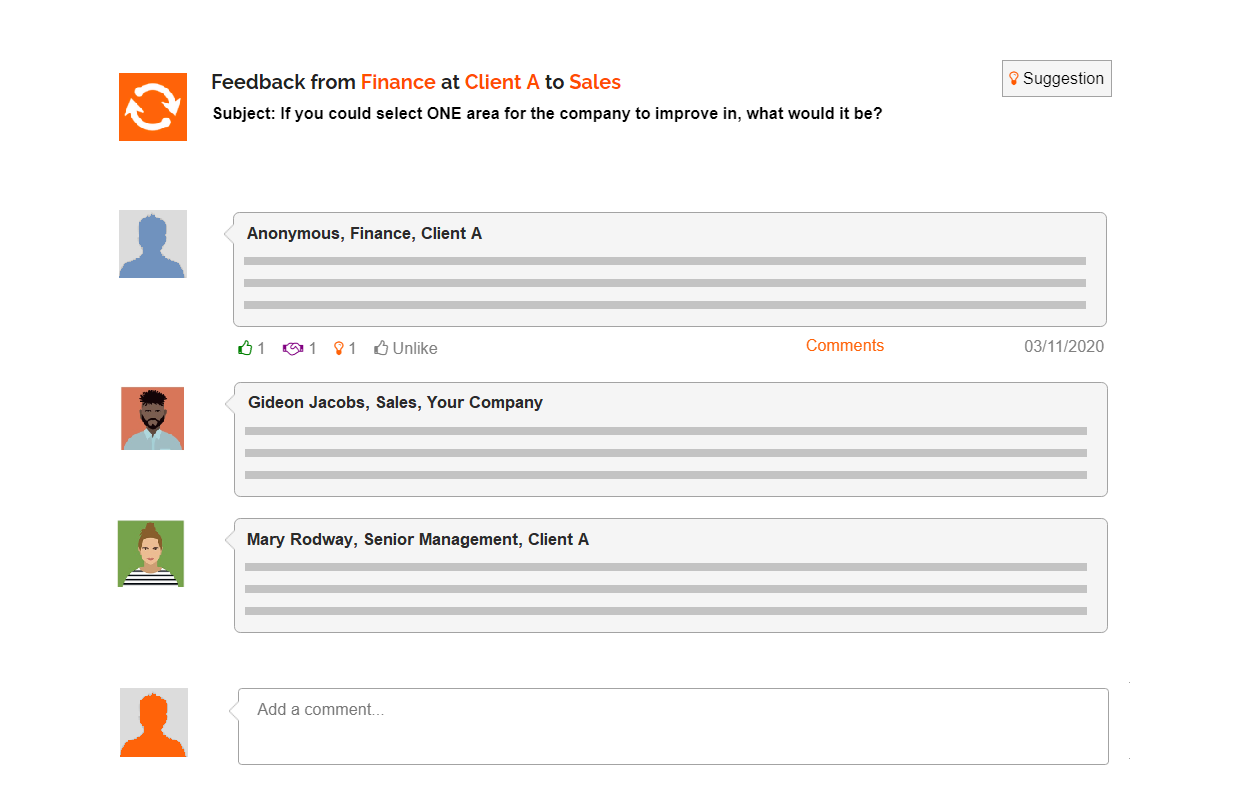This screenshot has height=800, width=1250.
Task: Click the orange Client A header link
Action: [502, 82]
